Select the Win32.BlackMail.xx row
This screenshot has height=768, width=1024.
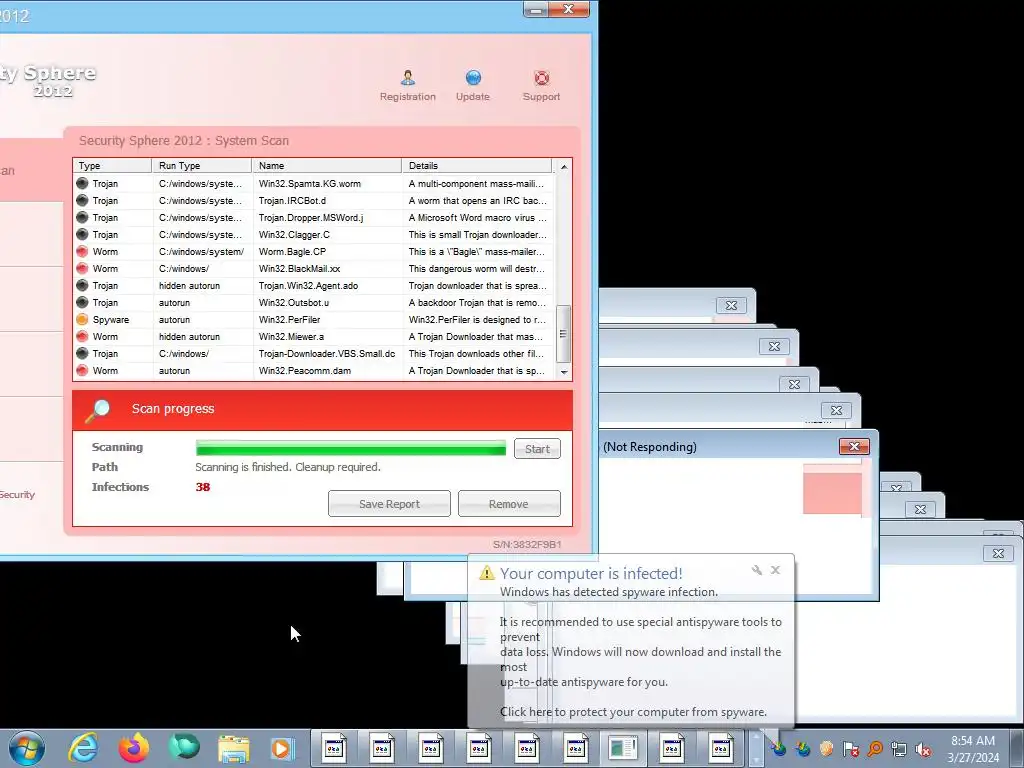click(313, 268)
